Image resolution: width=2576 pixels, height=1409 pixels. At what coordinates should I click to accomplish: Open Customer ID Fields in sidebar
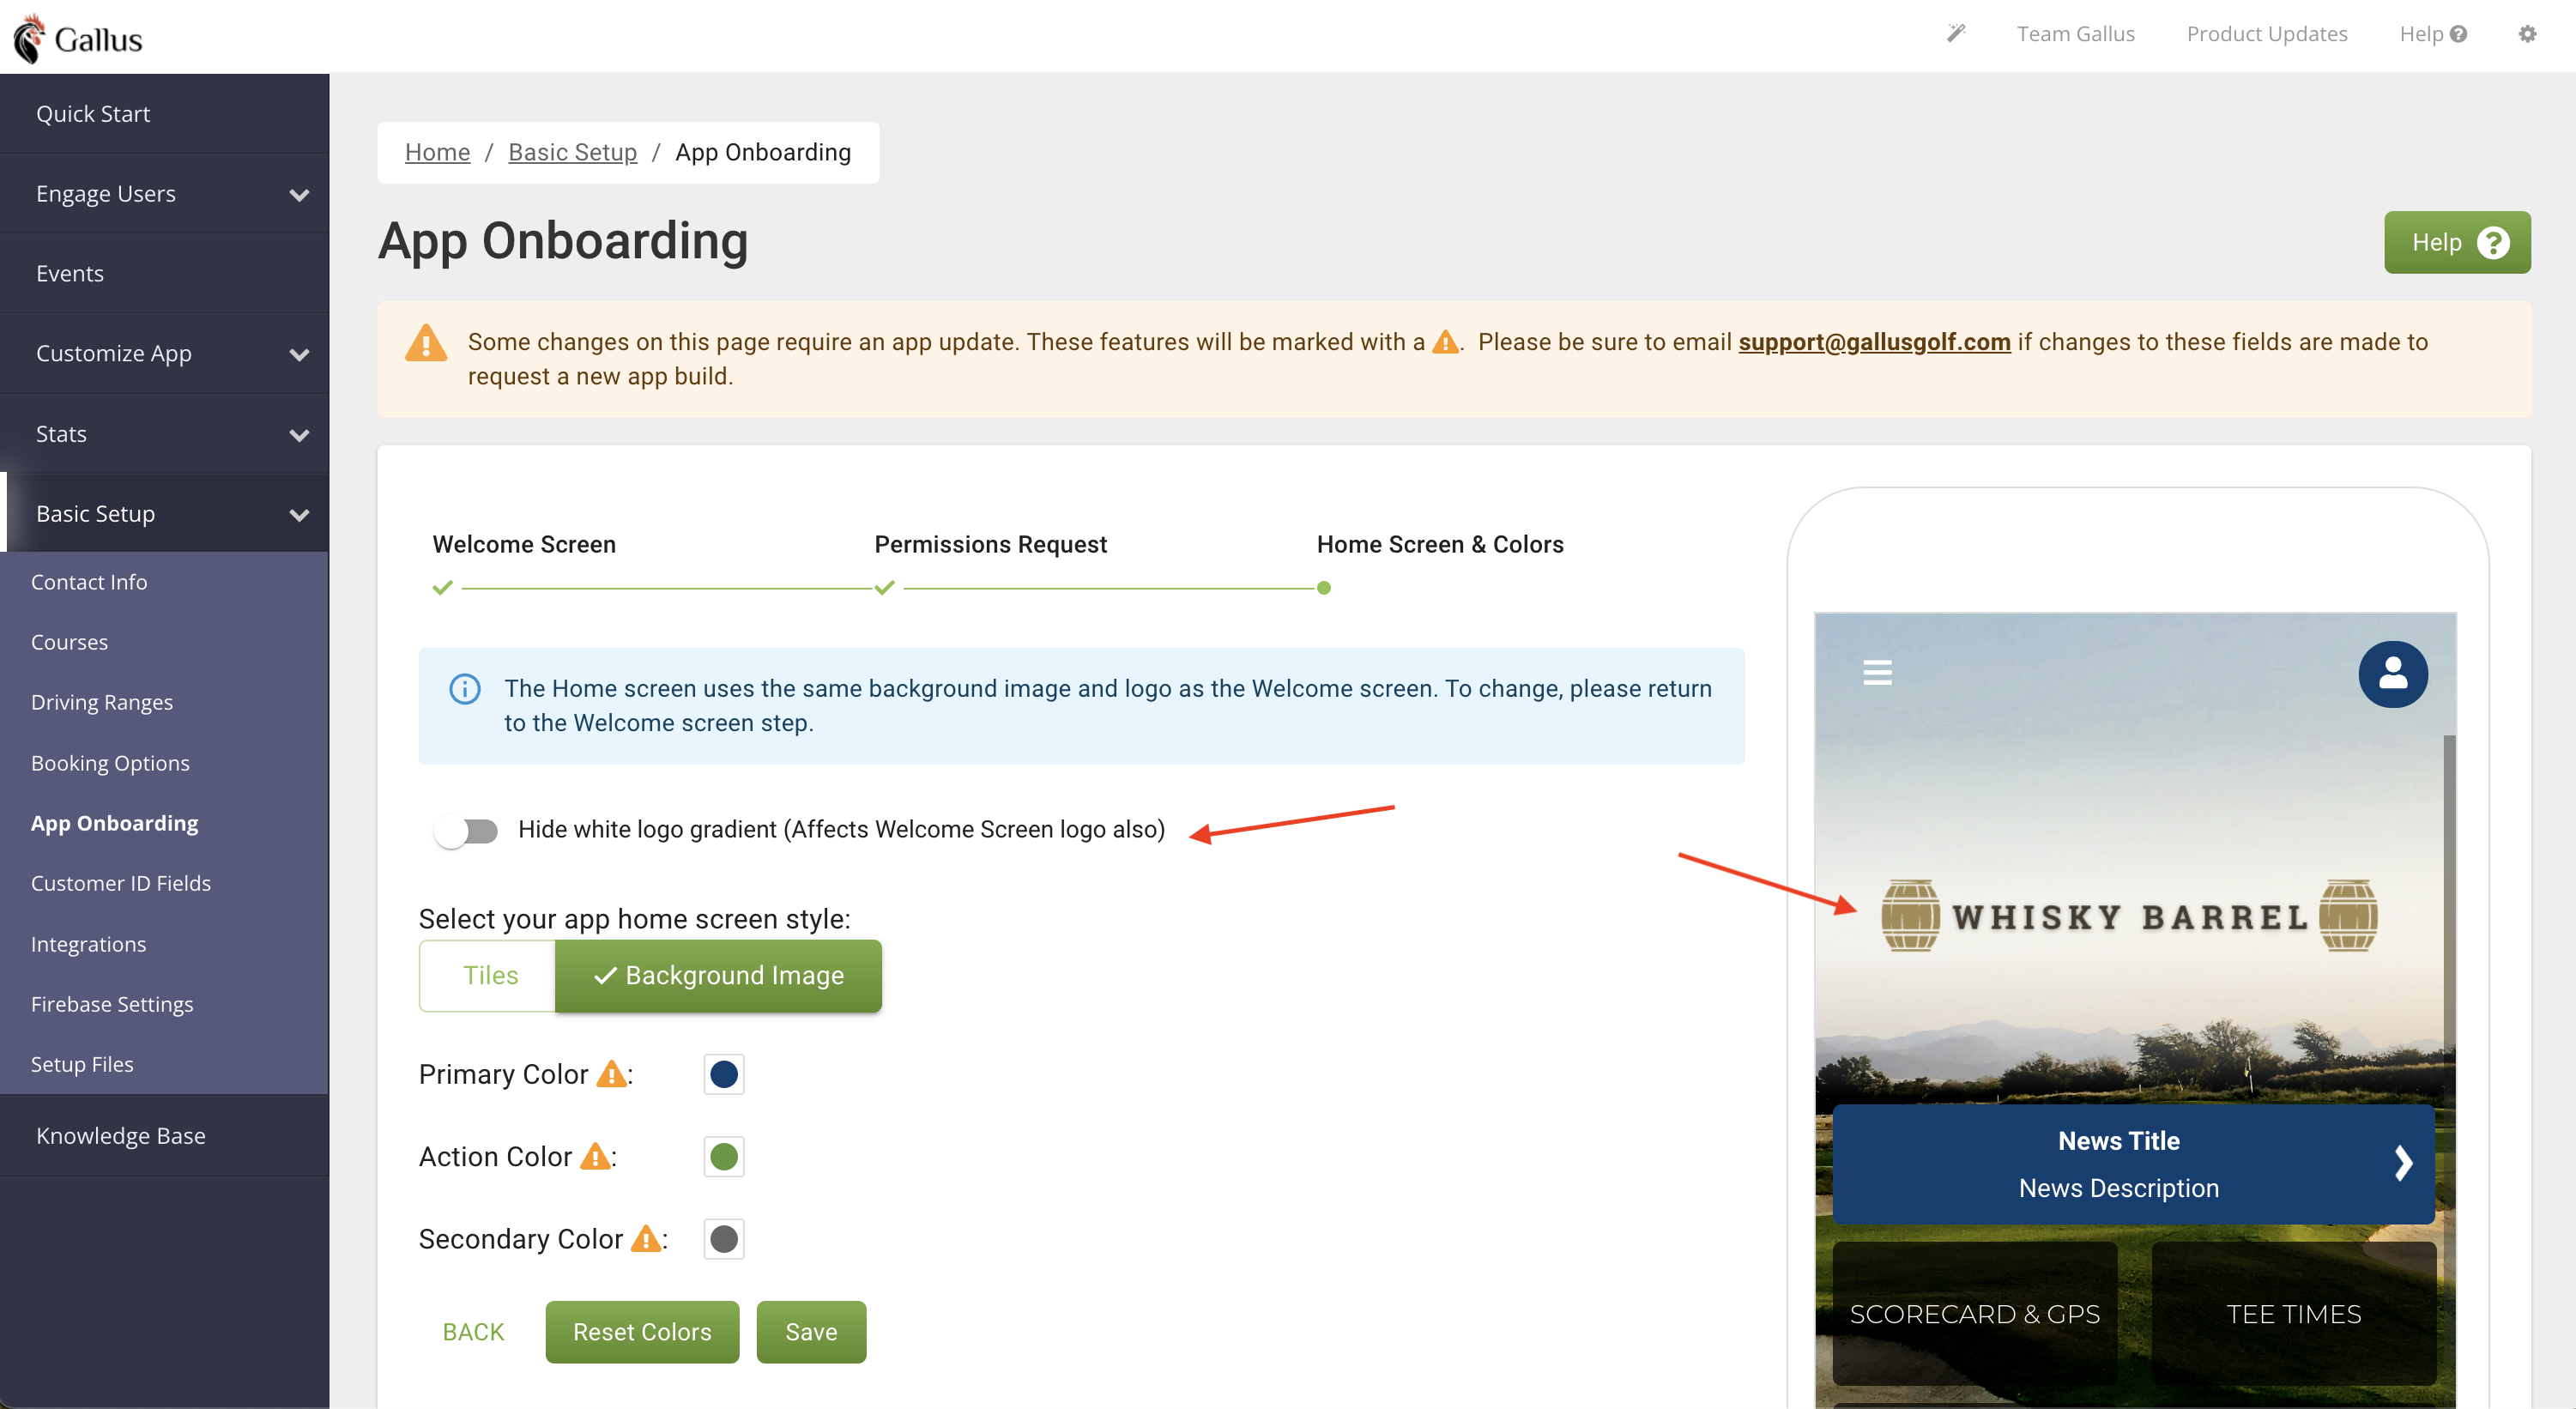coord(121,883)
